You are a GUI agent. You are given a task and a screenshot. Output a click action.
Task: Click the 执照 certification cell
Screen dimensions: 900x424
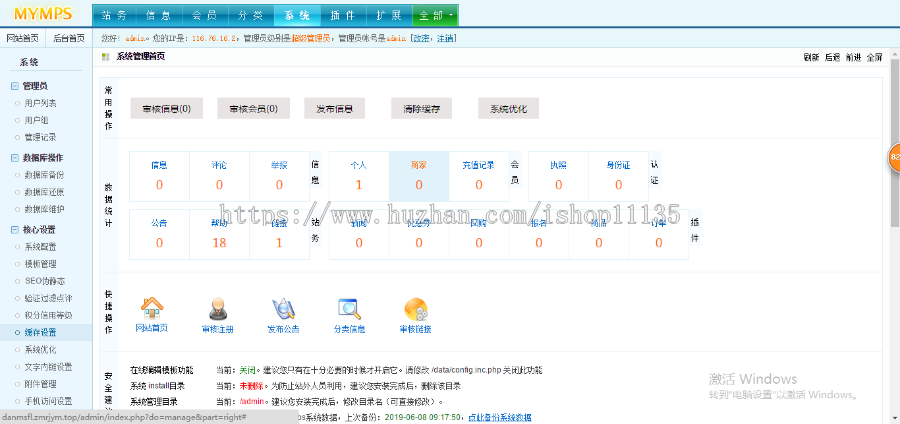click(558, 176)
